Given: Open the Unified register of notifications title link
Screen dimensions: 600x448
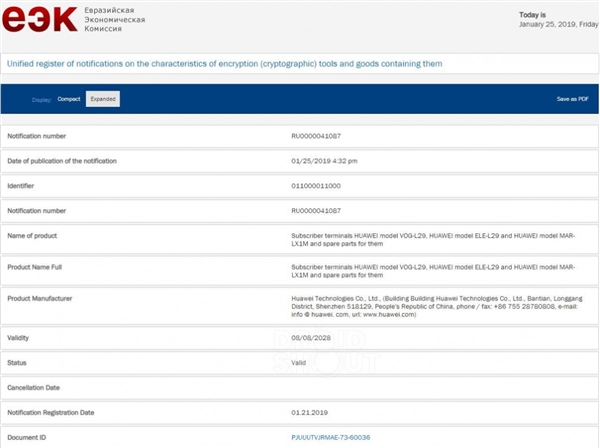Looking at the screenshot, I should coord(225,64).
